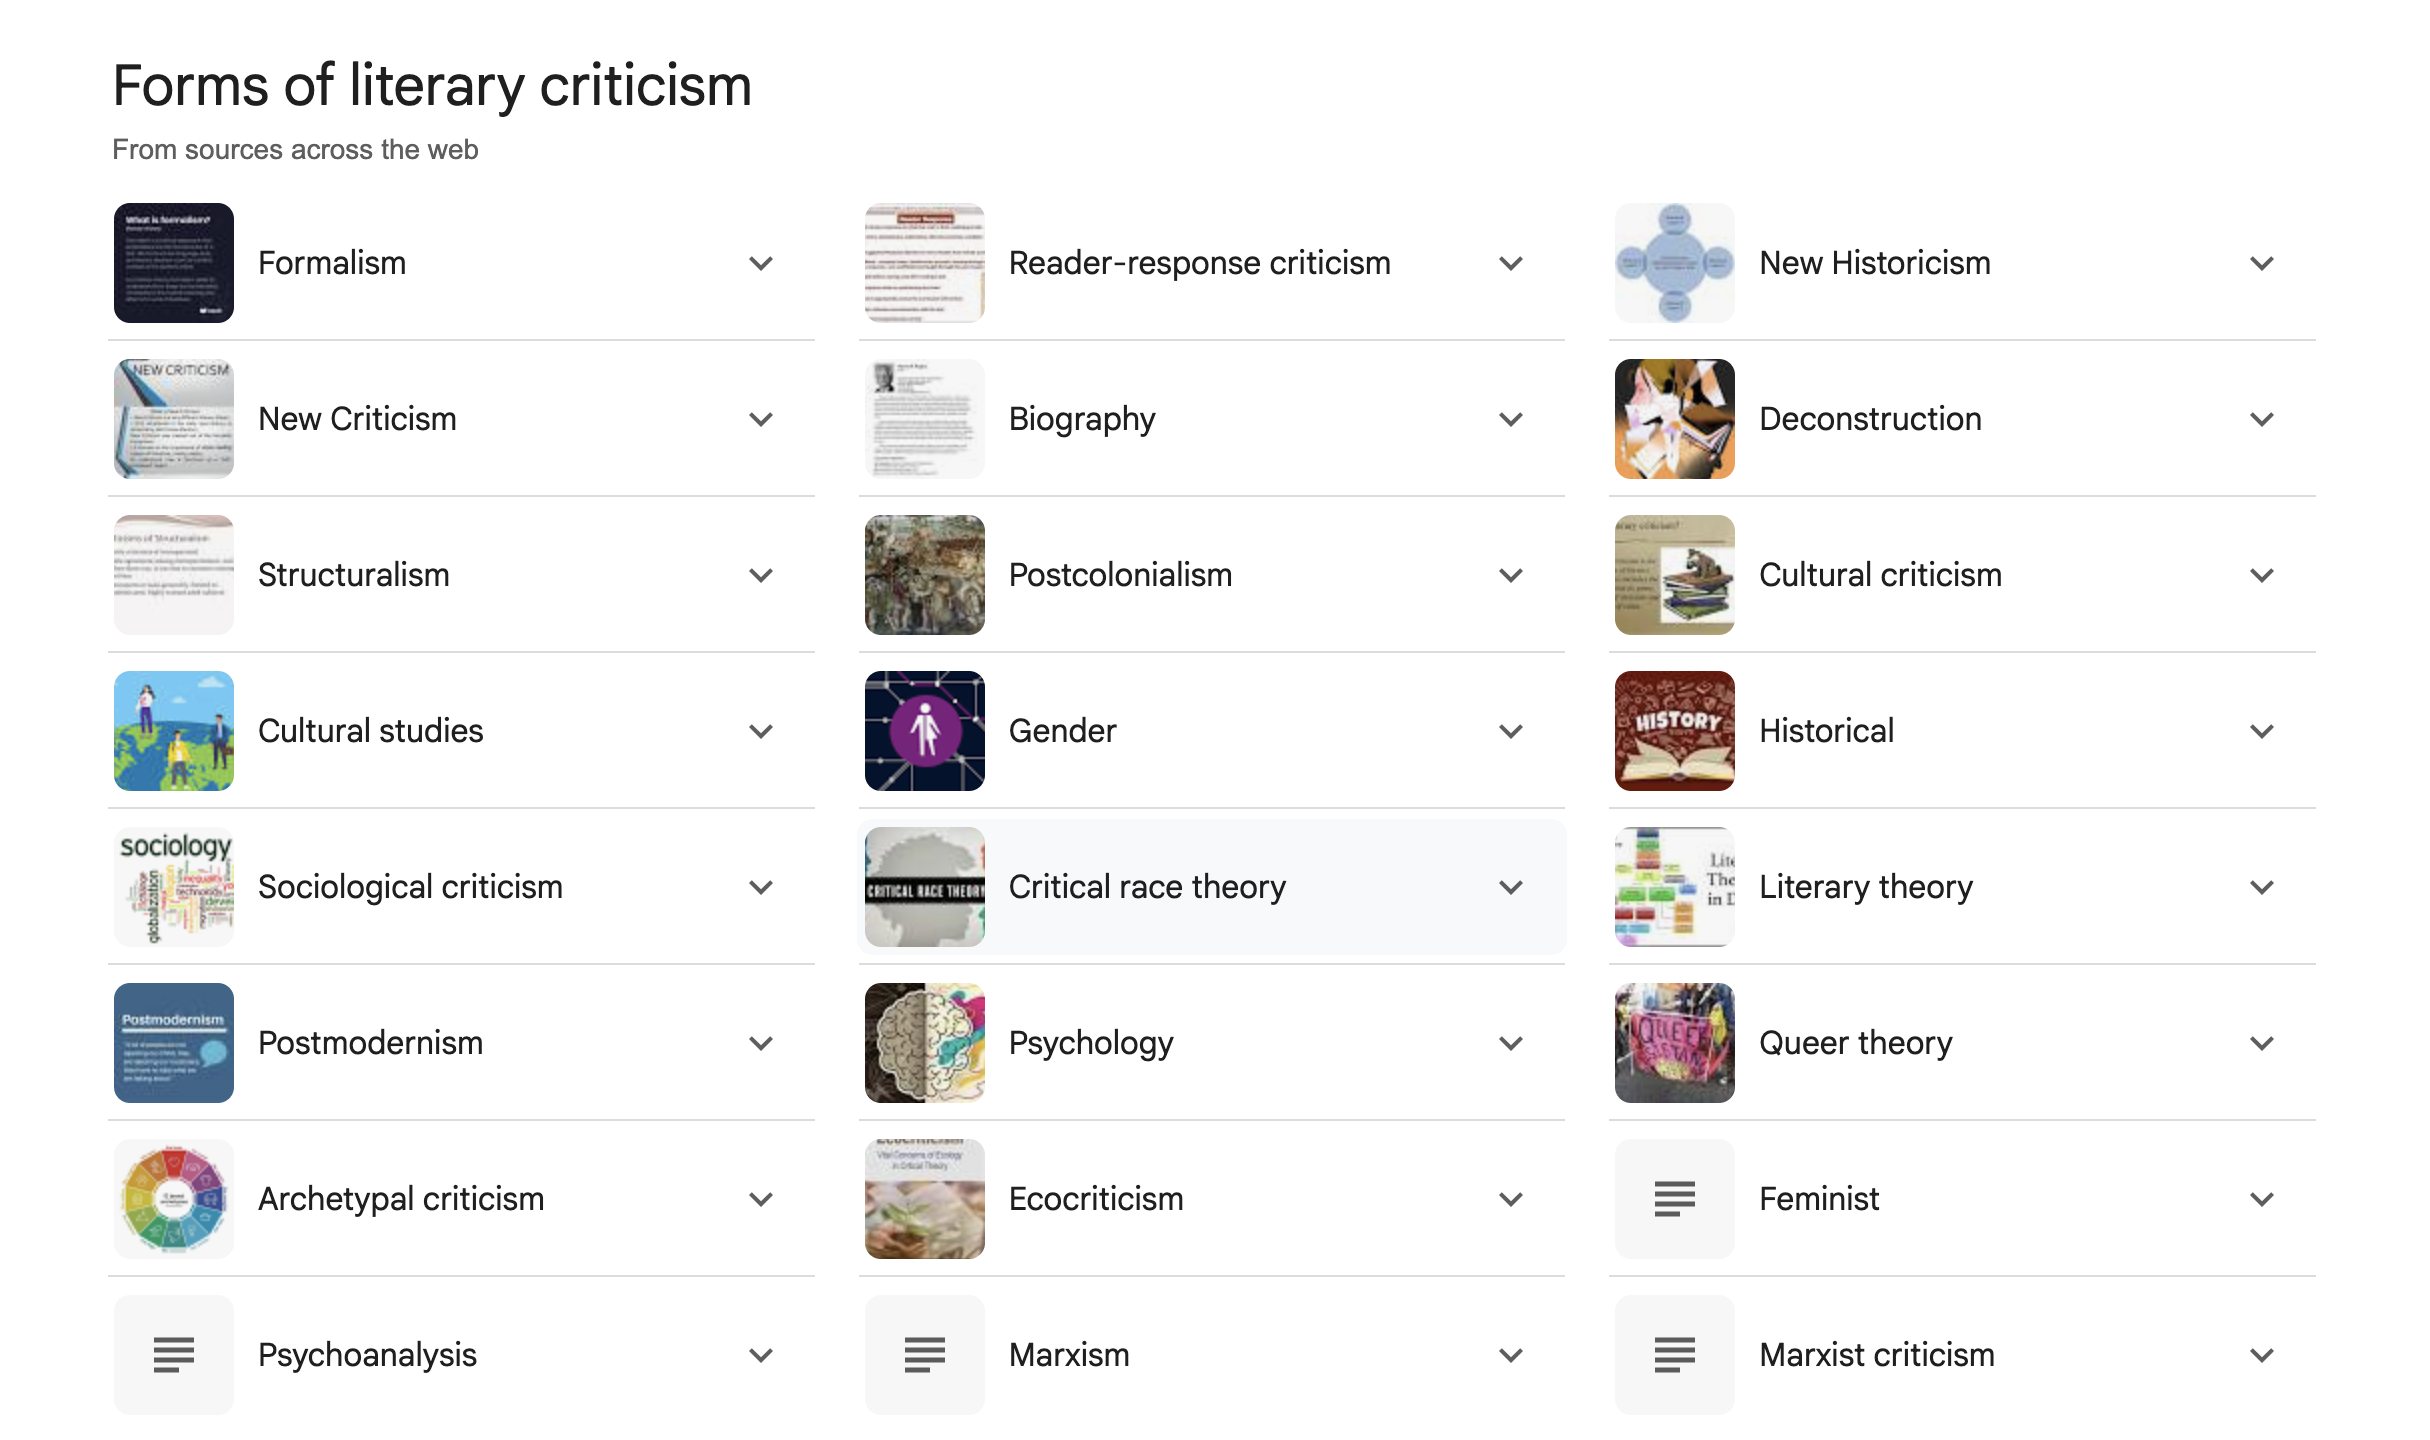The width and height of the screenshot is (2430, 1440).
Task: Select the Critical race theory label
Action: [x=1147, y=887]
